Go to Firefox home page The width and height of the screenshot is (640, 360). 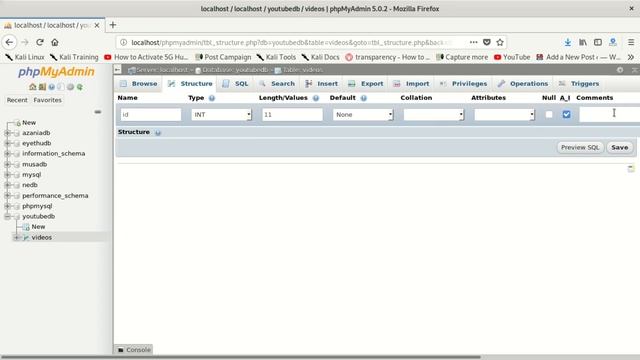click(x=55, y=42)
